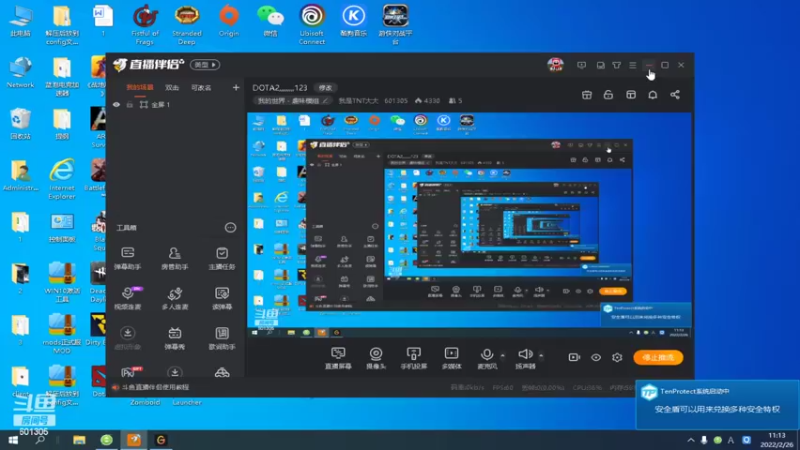Viewport: 800px width, 450px height.
Task: Click the TenProtect notification popup
Action: click(x=717, y=404)
